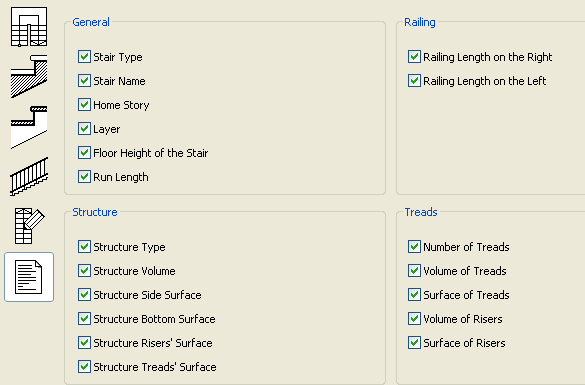Uncheck Railing Length on the Right

(414, 57)
